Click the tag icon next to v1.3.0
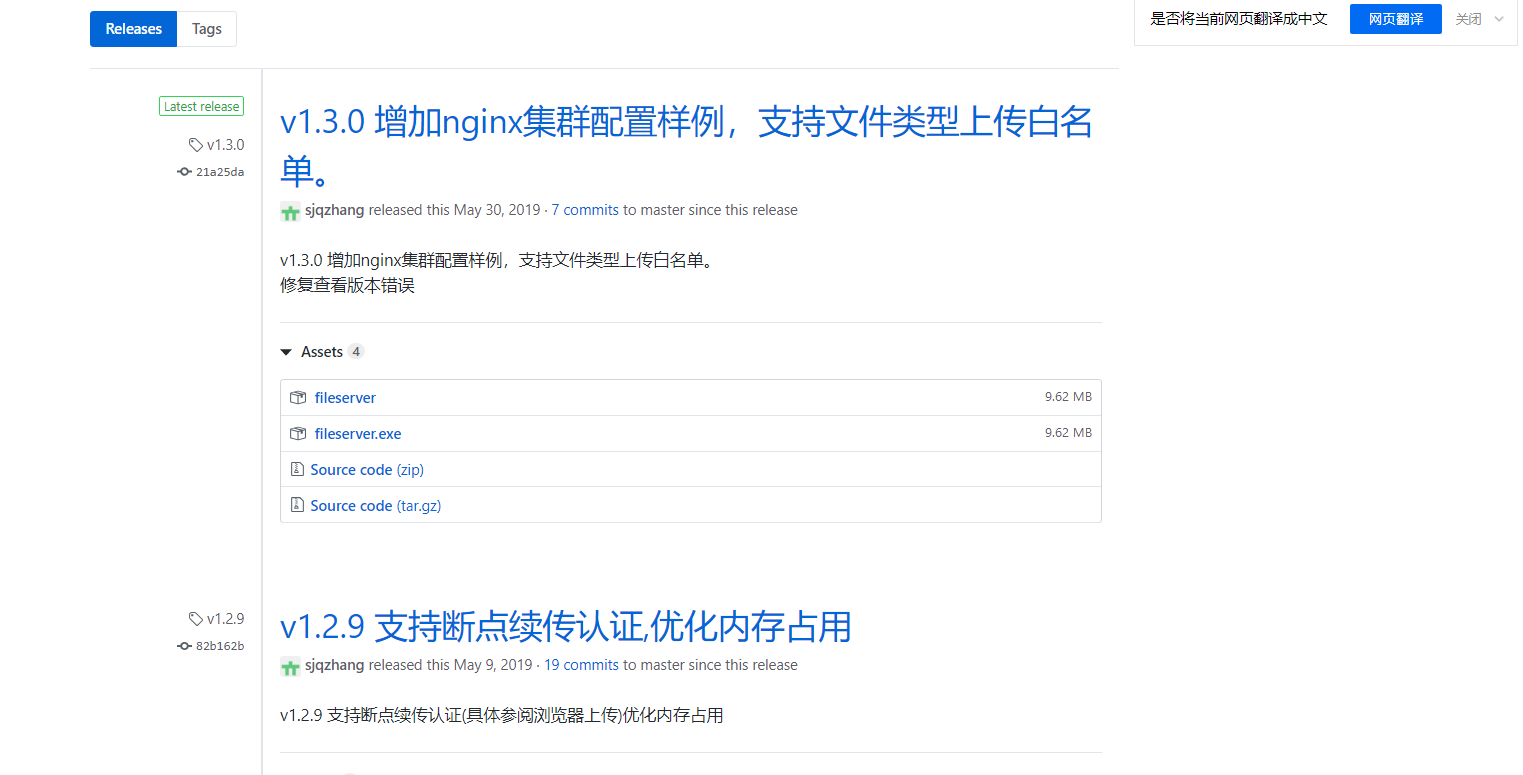This screenshot has height=775, width=1523. click(x=196, y=144)
